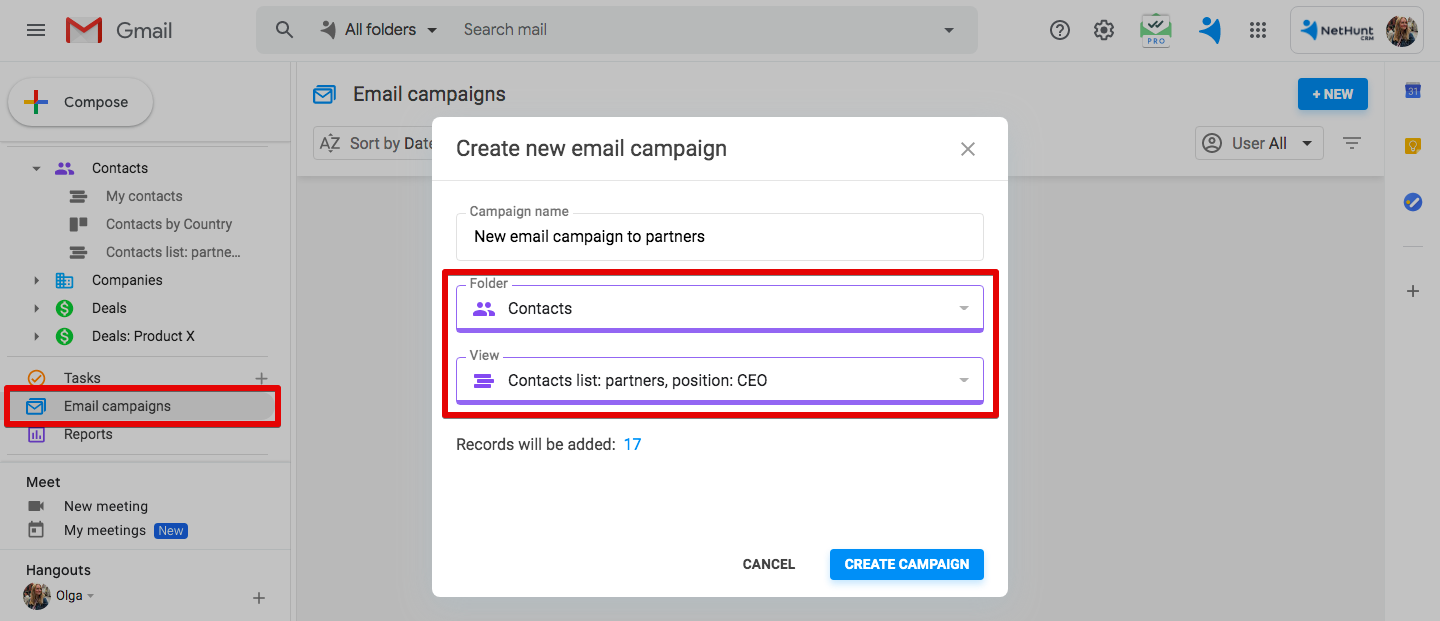Close the Create new email campaign dialog
Viewport: 1440px width, 621px height.
[967, 149]
